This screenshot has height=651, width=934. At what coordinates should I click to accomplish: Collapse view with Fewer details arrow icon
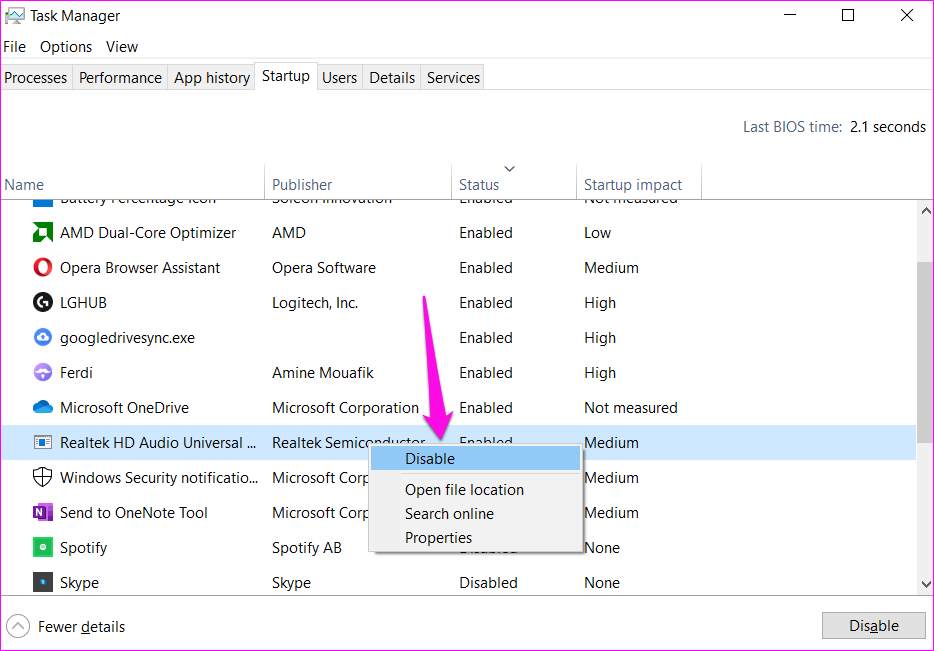pos(18,627)
